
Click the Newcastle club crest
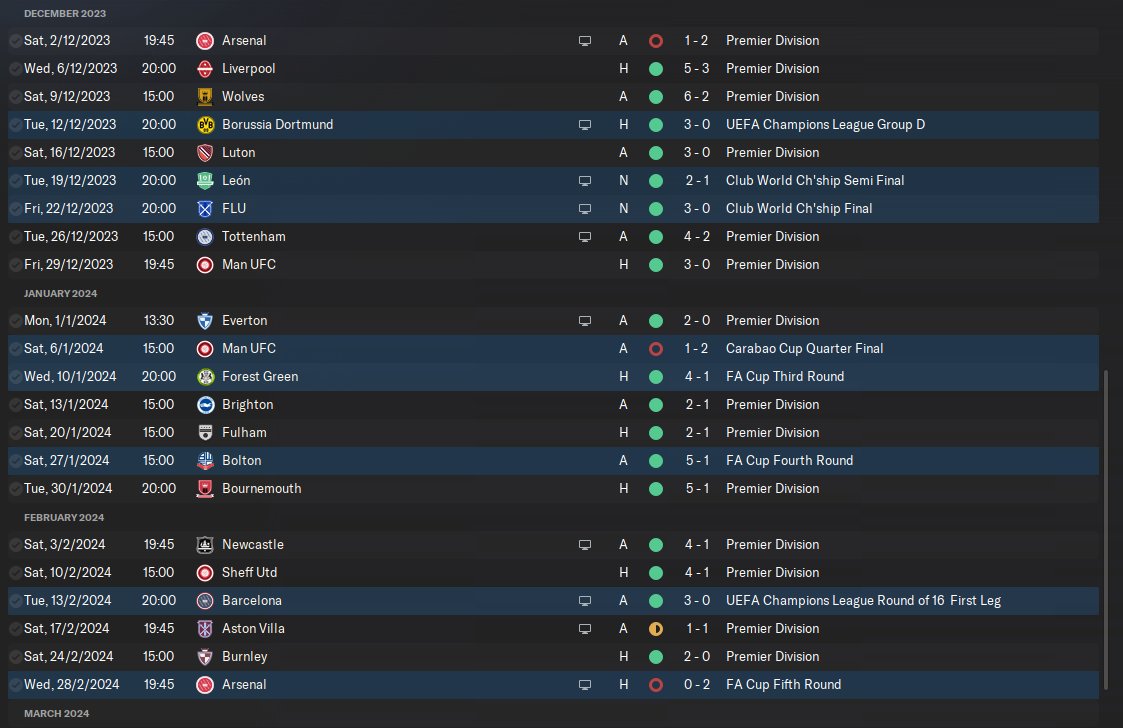pyautogui.click(x=205, y=545)
